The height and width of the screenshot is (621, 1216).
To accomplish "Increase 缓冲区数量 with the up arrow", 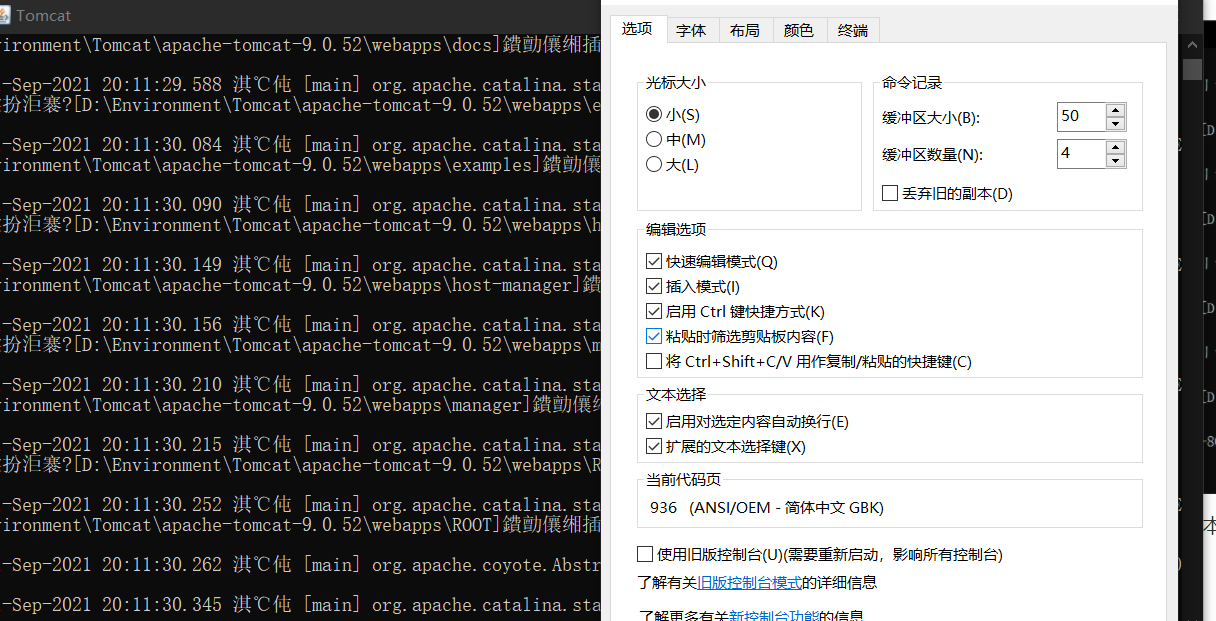I will [1116, 147].
